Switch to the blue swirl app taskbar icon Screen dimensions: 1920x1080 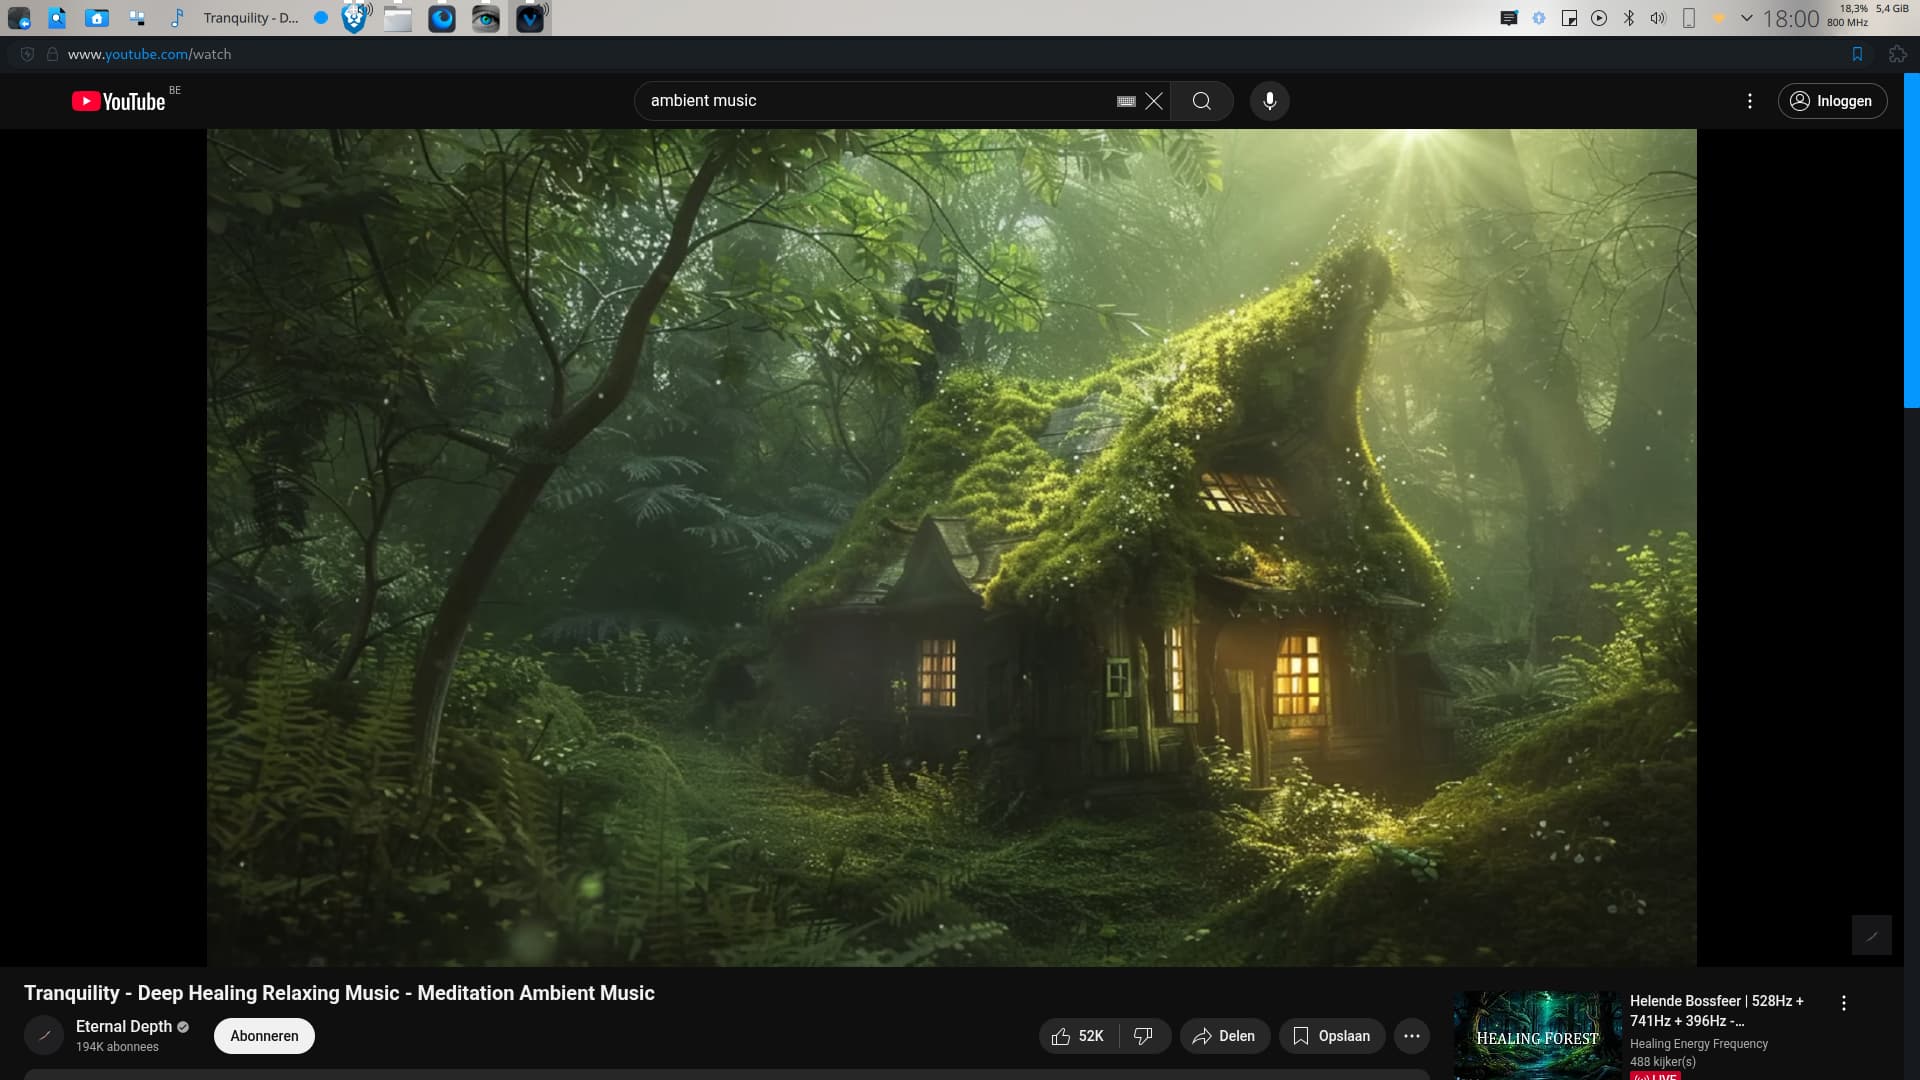click(x=442, y=18)
